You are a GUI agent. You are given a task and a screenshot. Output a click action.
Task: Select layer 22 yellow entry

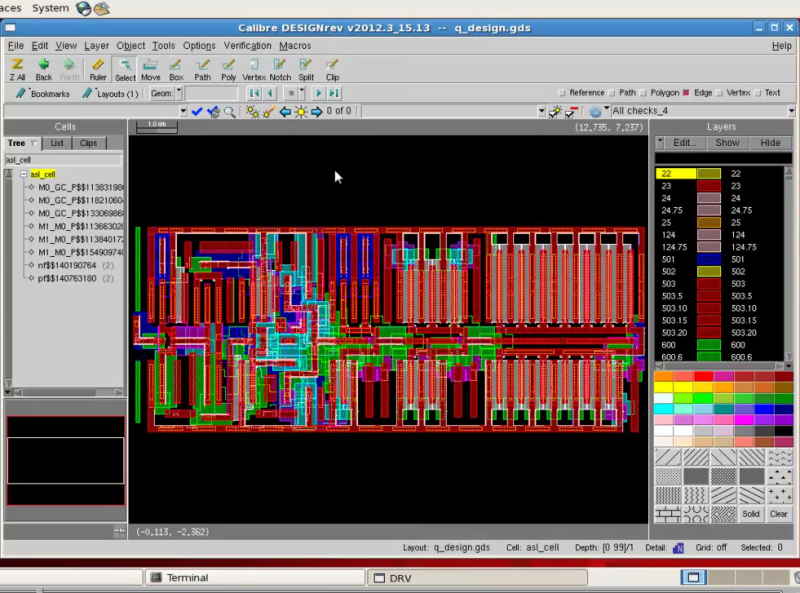(x=675, y=174)
